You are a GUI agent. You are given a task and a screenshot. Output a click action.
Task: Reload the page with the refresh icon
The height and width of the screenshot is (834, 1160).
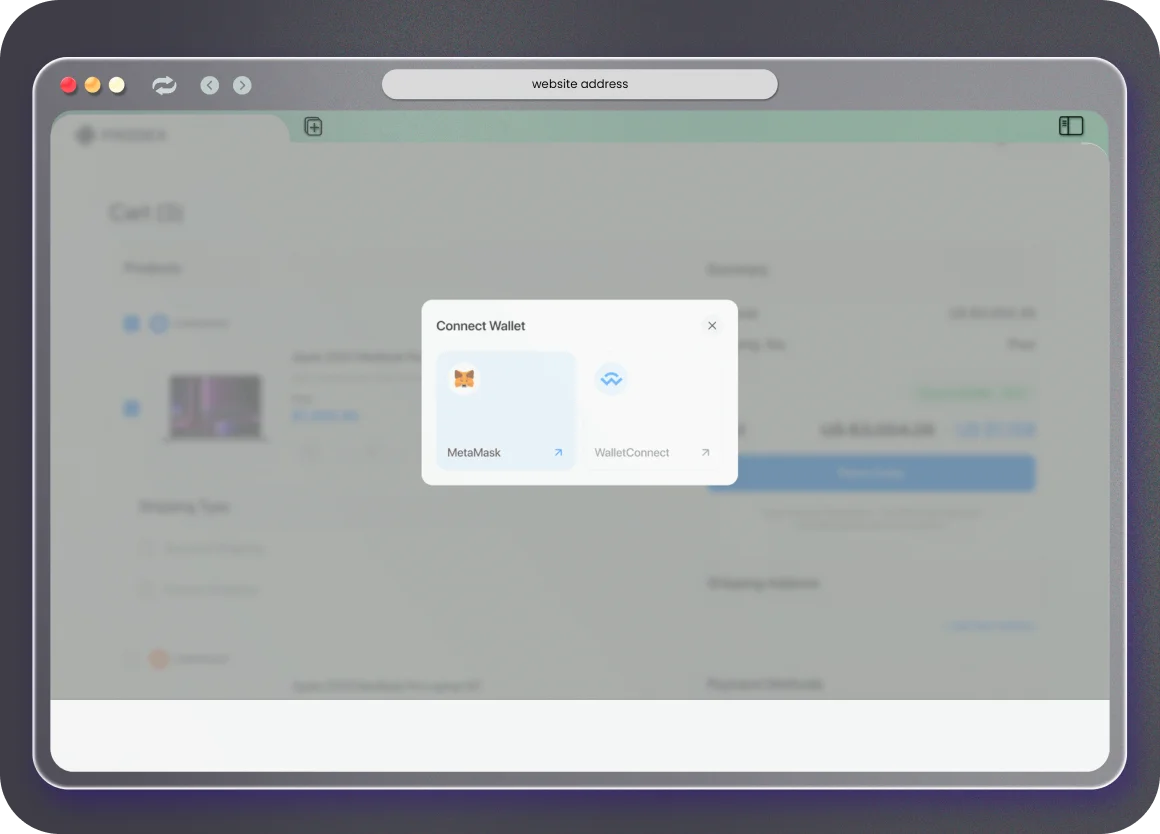coord(164,85)
